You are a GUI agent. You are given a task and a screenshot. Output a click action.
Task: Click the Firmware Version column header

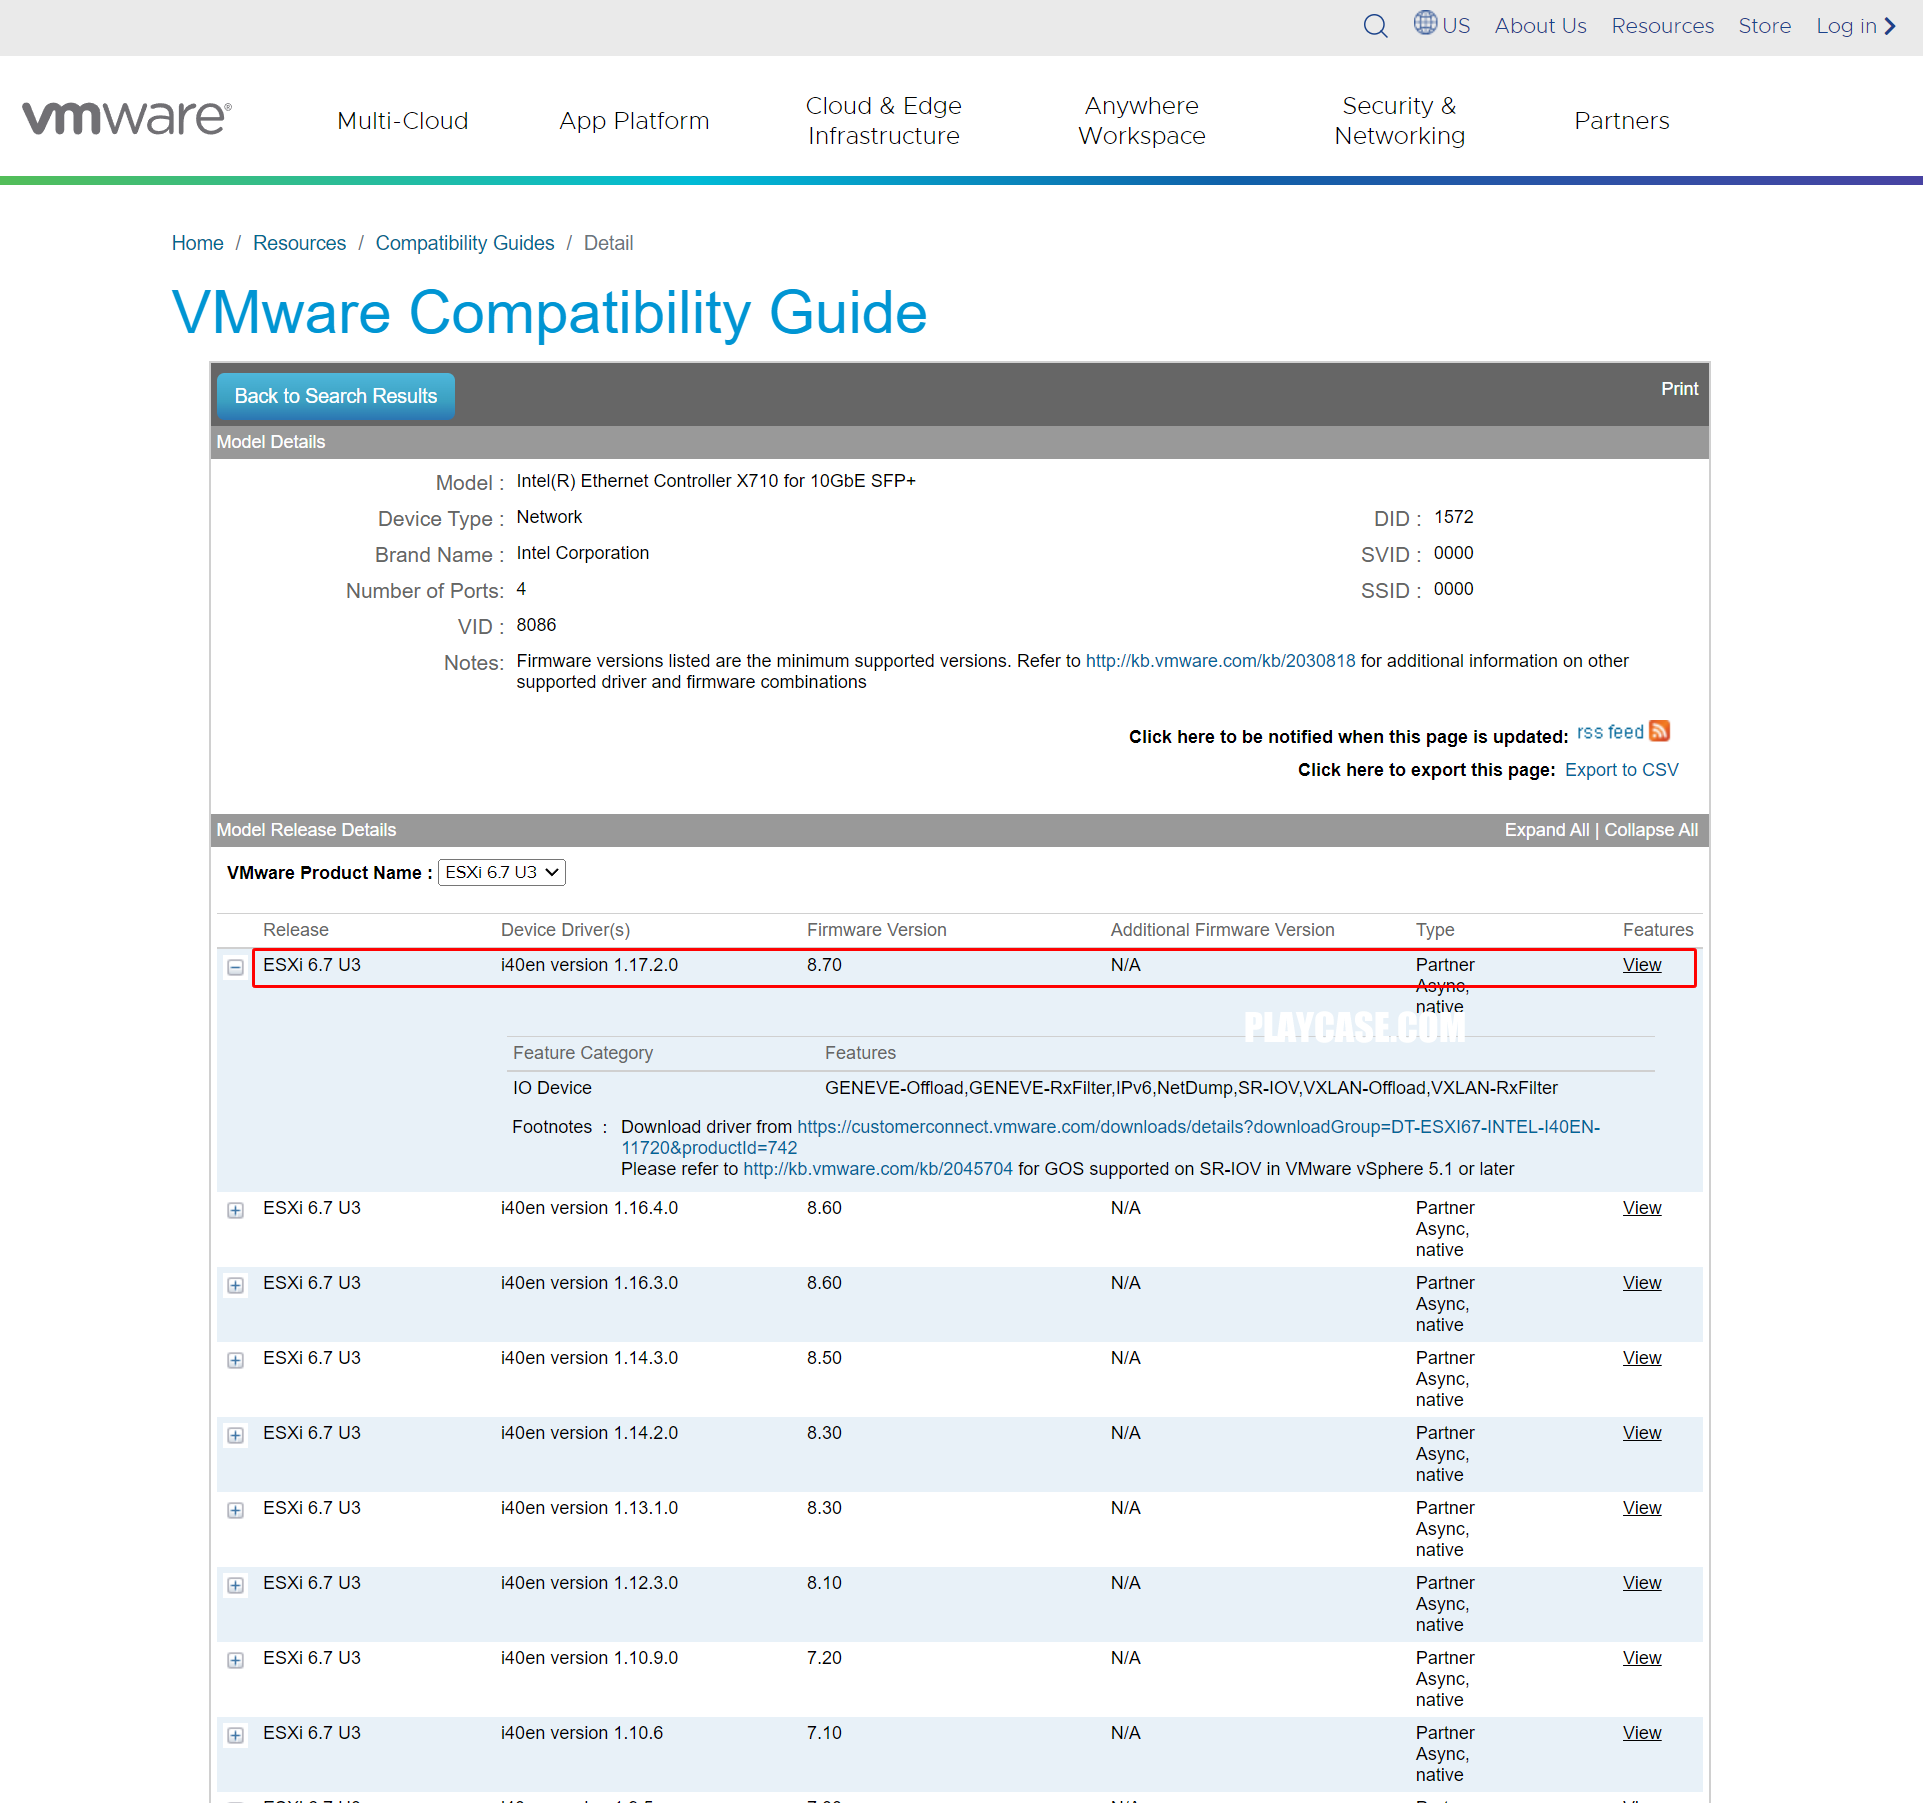[x=876, y=930]
